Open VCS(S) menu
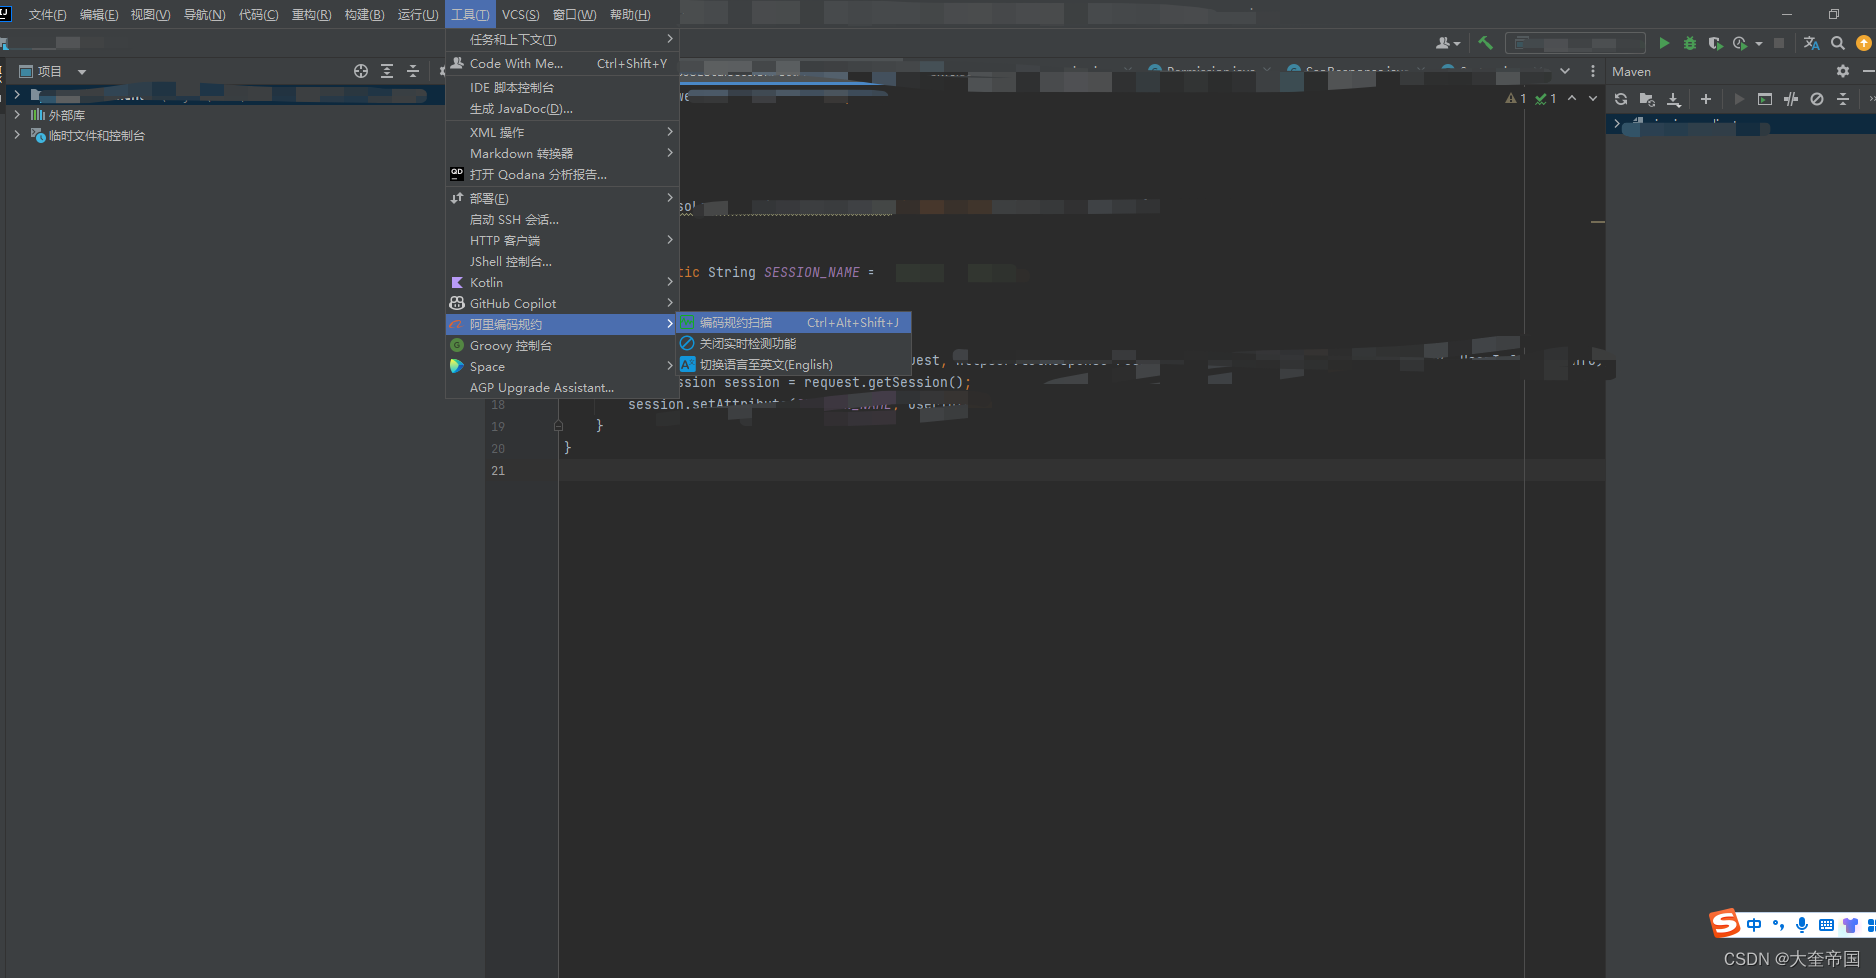 [x=520, y=14]
